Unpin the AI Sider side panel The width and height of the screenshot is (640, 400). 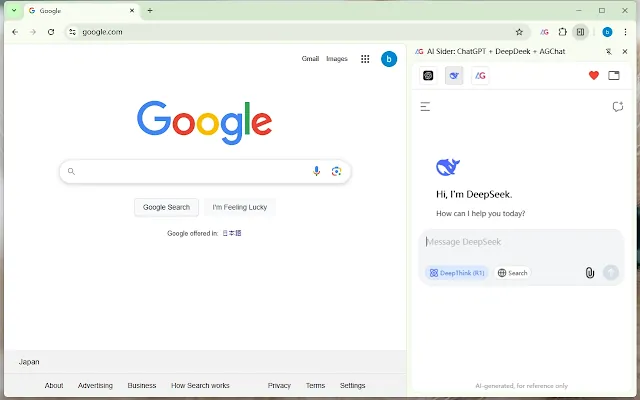(x=609, y=51)
